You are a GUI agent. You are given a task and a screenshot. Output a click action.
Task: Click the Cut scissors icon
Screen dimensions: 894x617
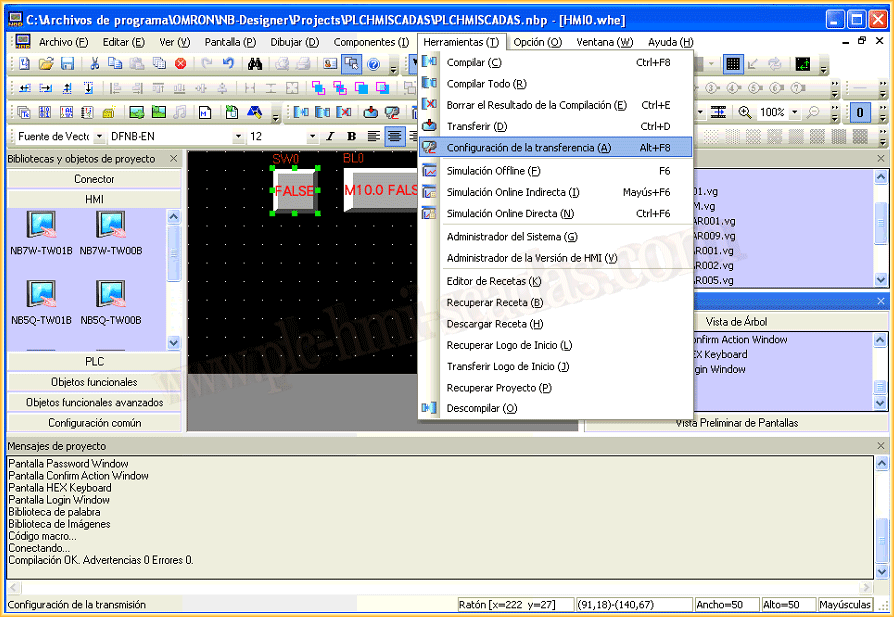click(94, 63)
